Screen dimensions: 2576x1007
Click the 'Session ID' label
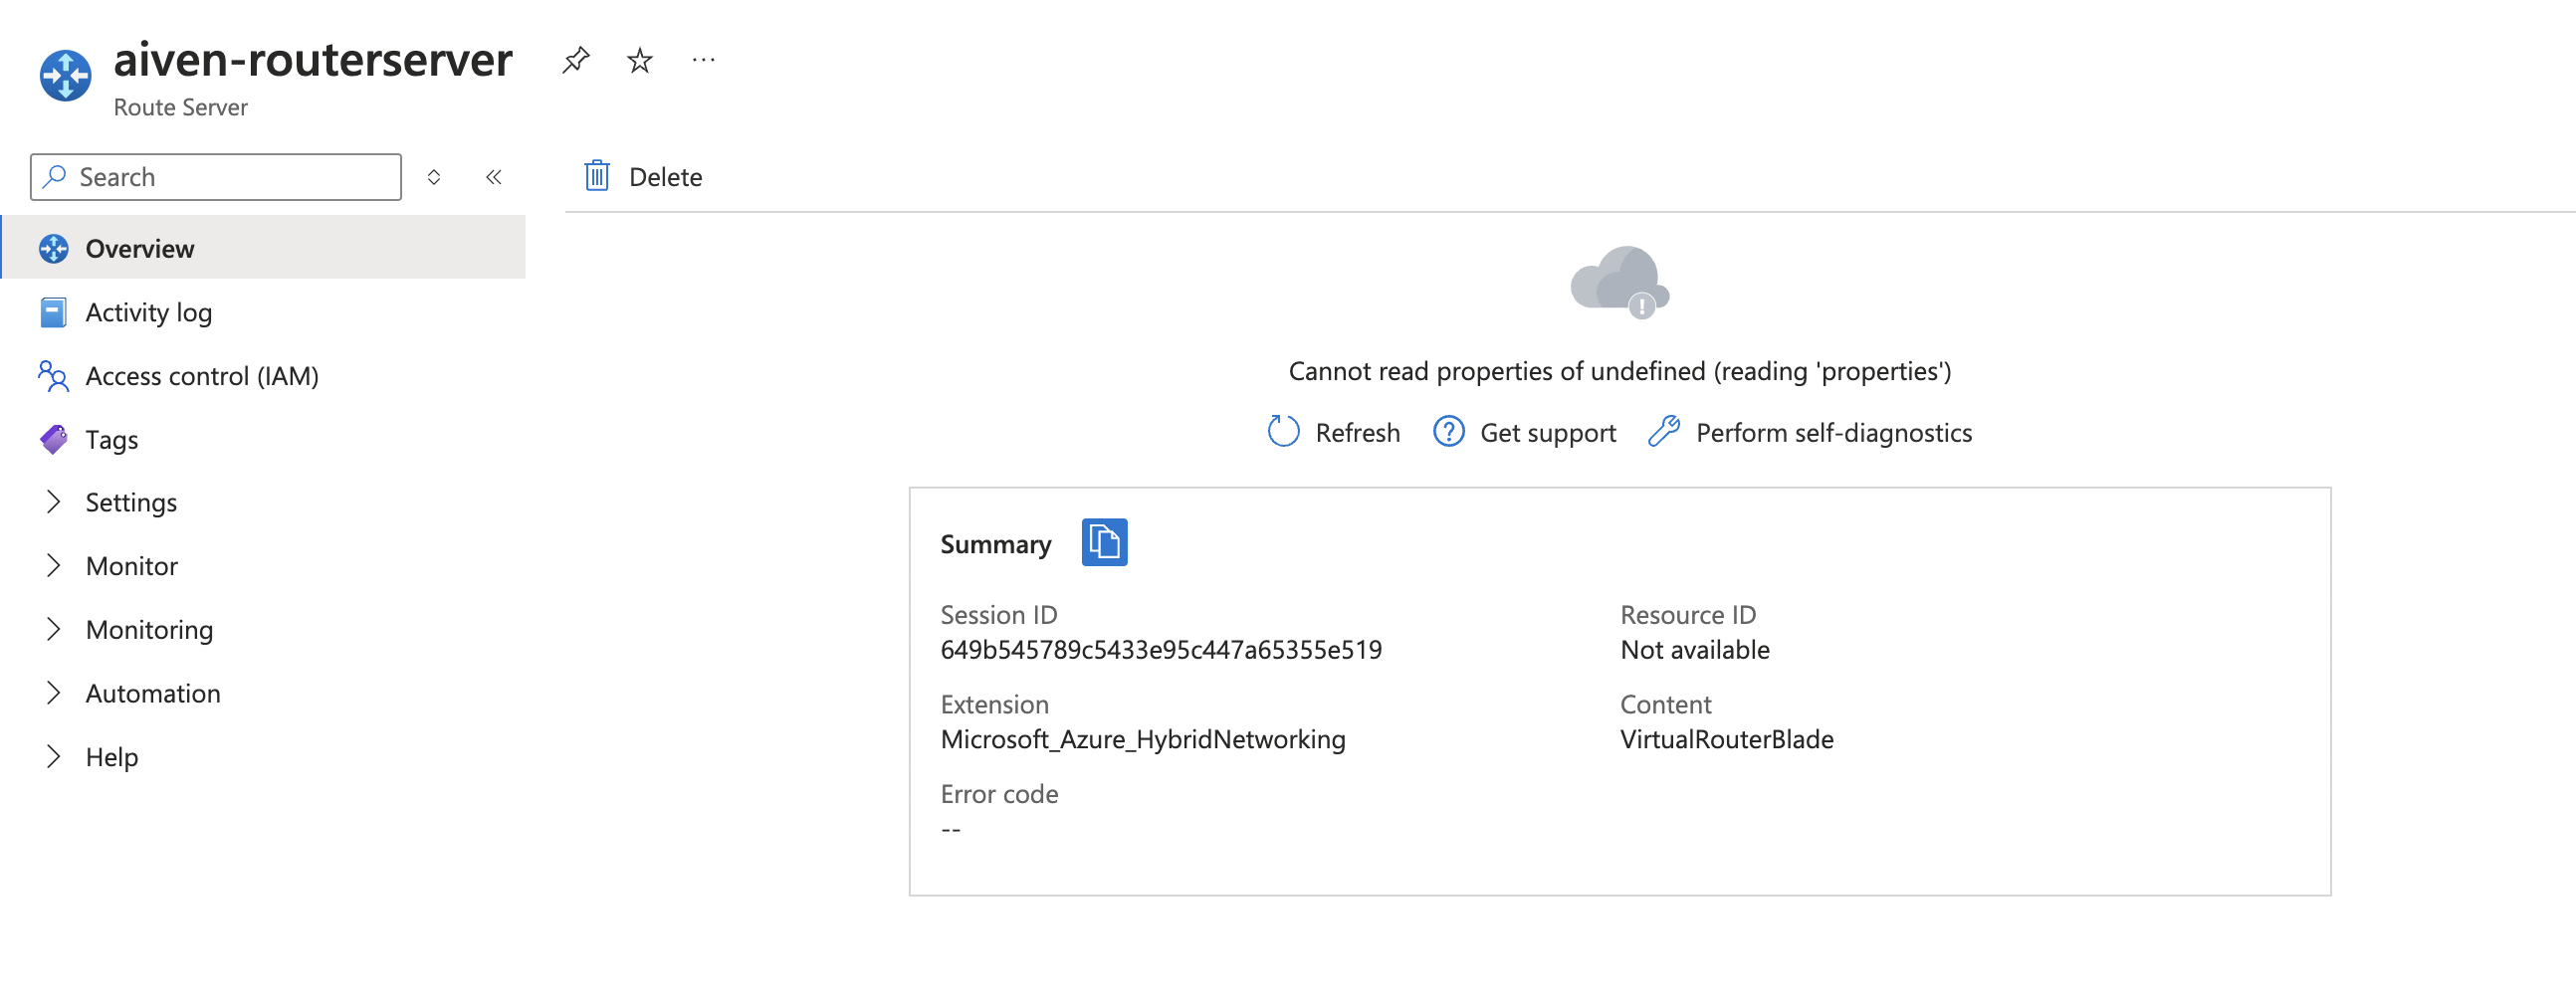coord(998,615)
